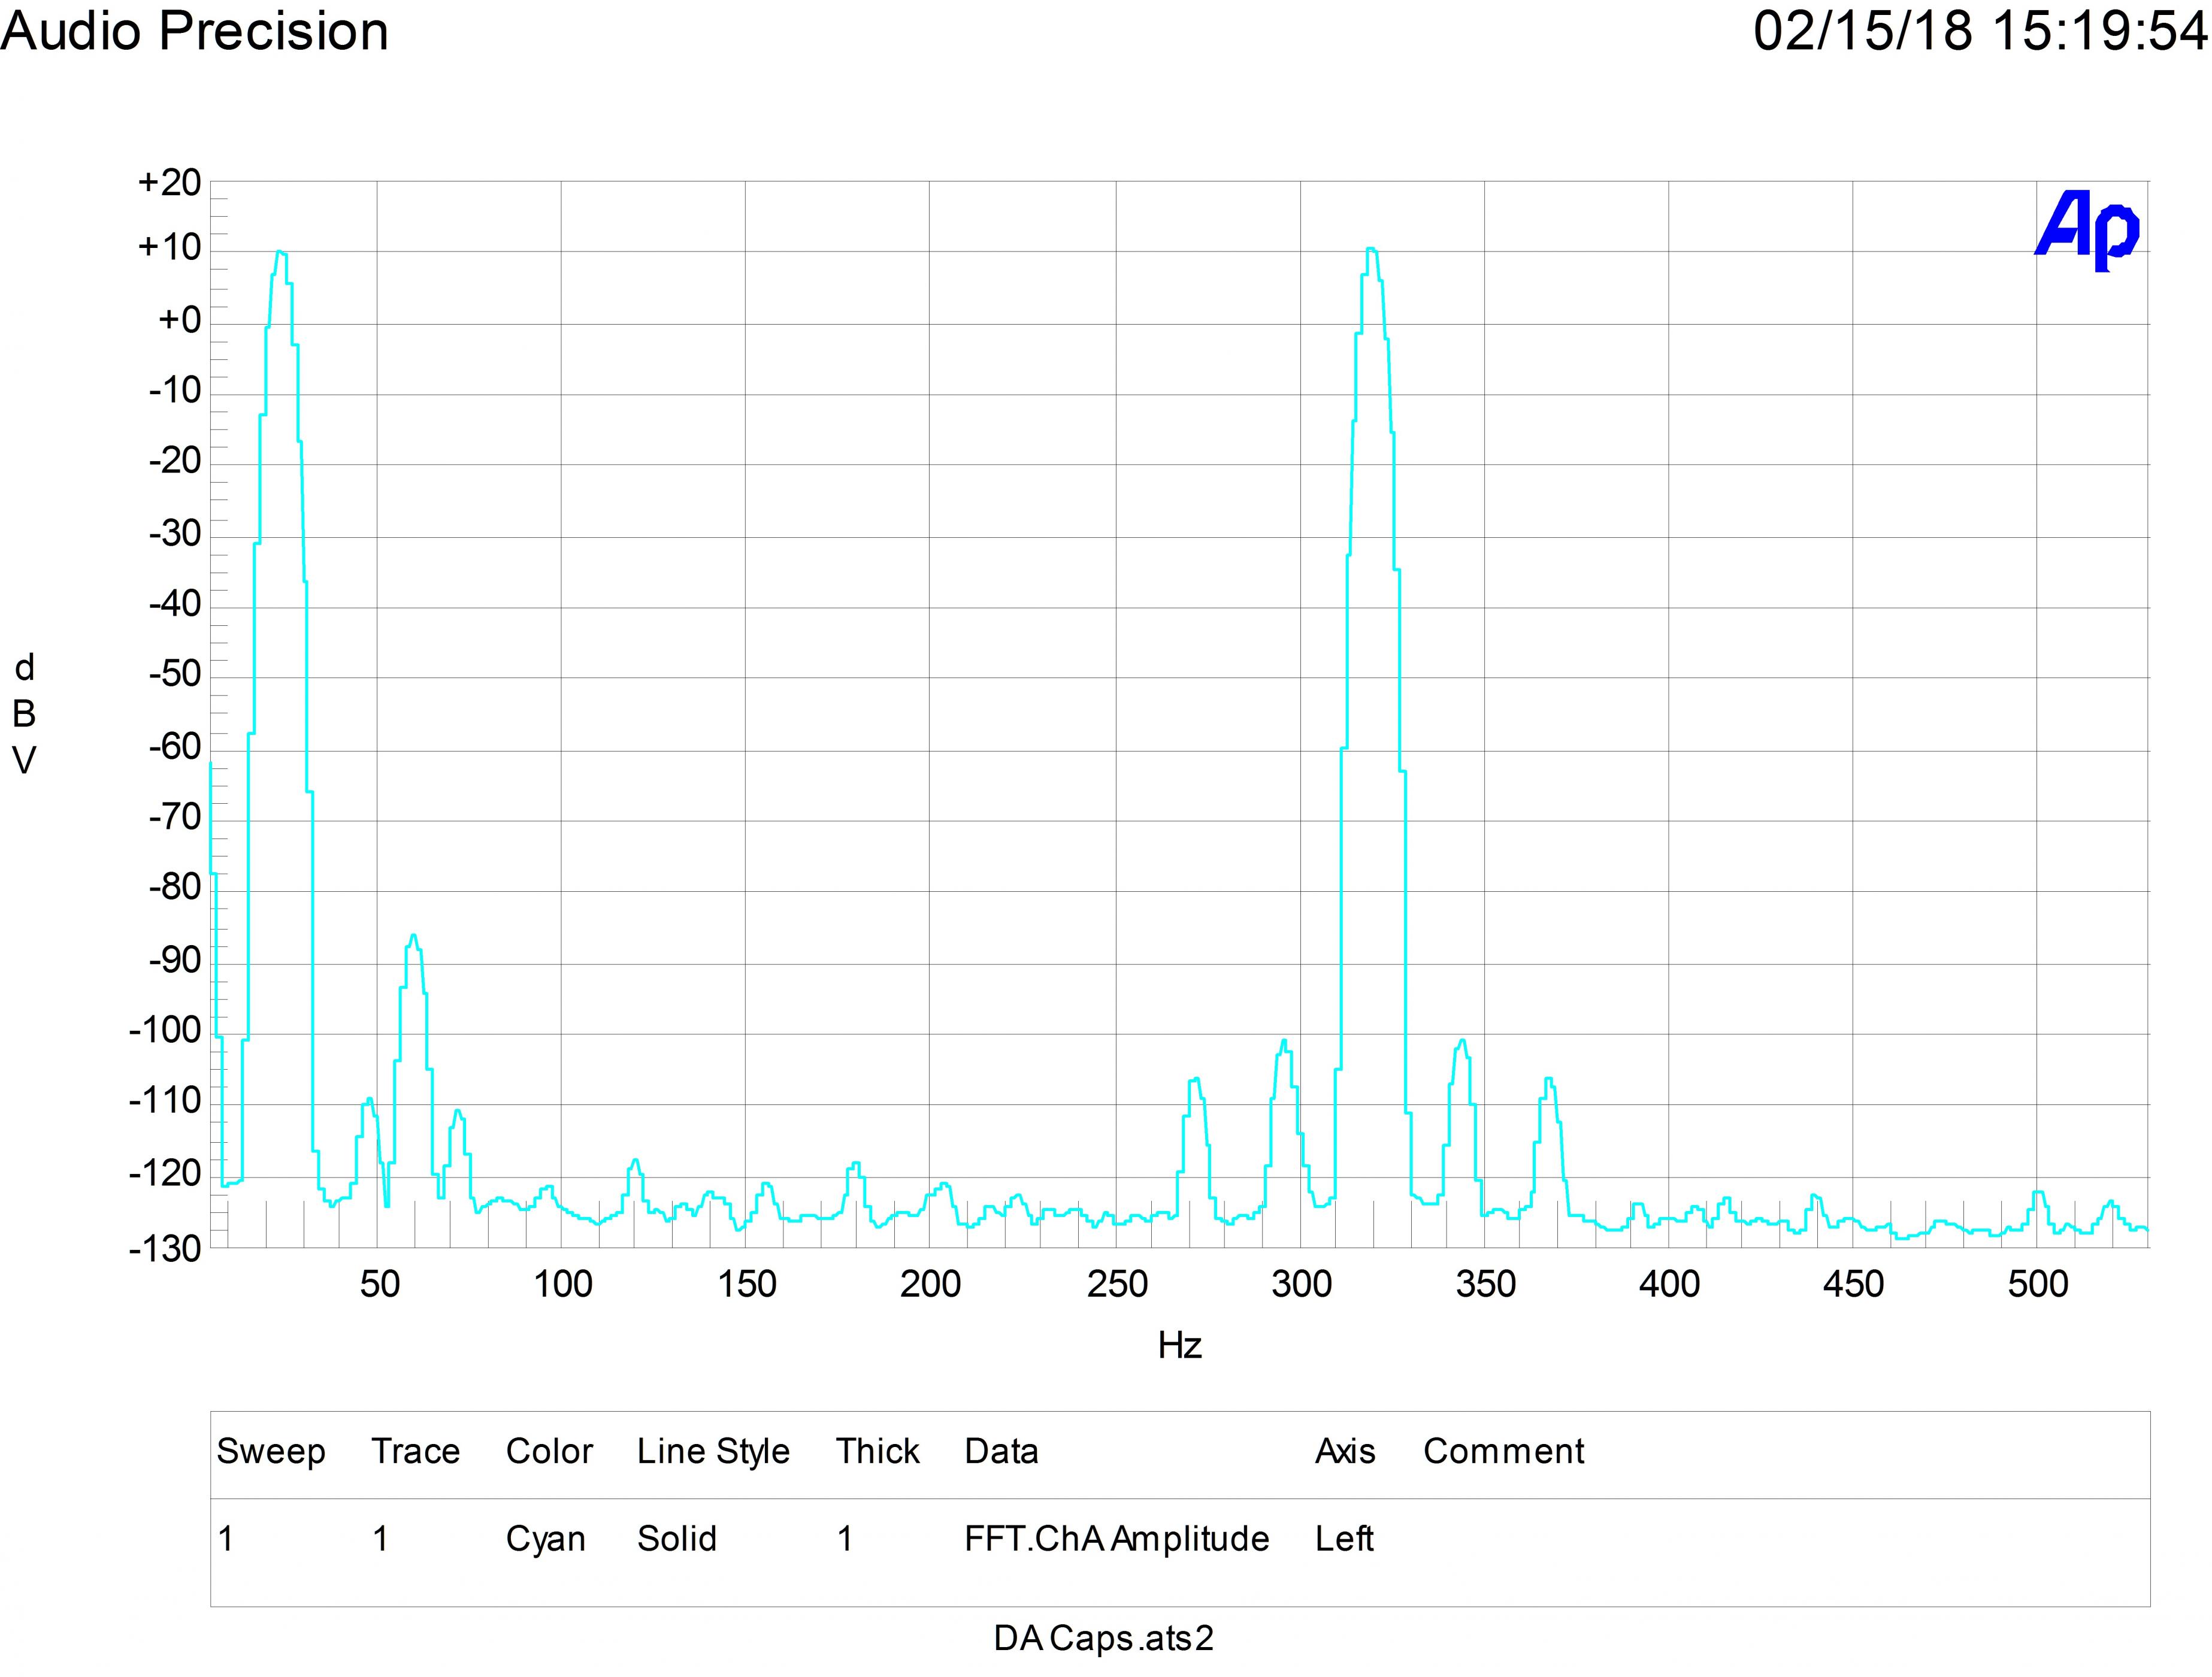Click the '+0' y-axis value

[180, 320]
